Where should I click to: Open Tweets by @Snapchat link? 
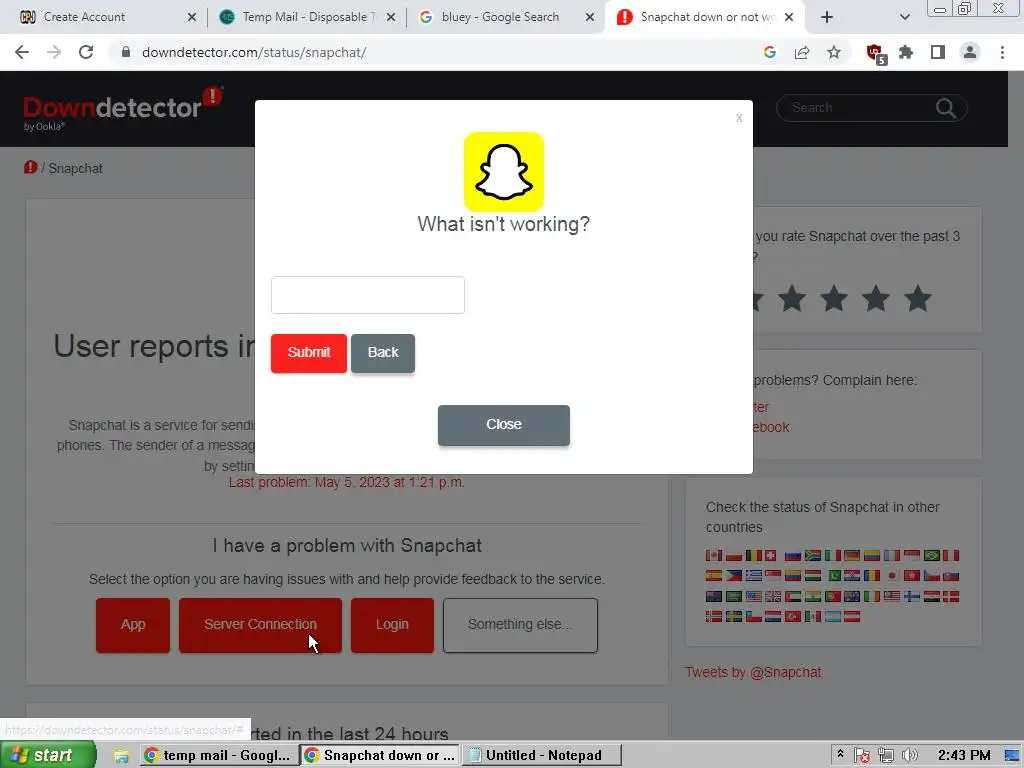click(x=753, y=672)
